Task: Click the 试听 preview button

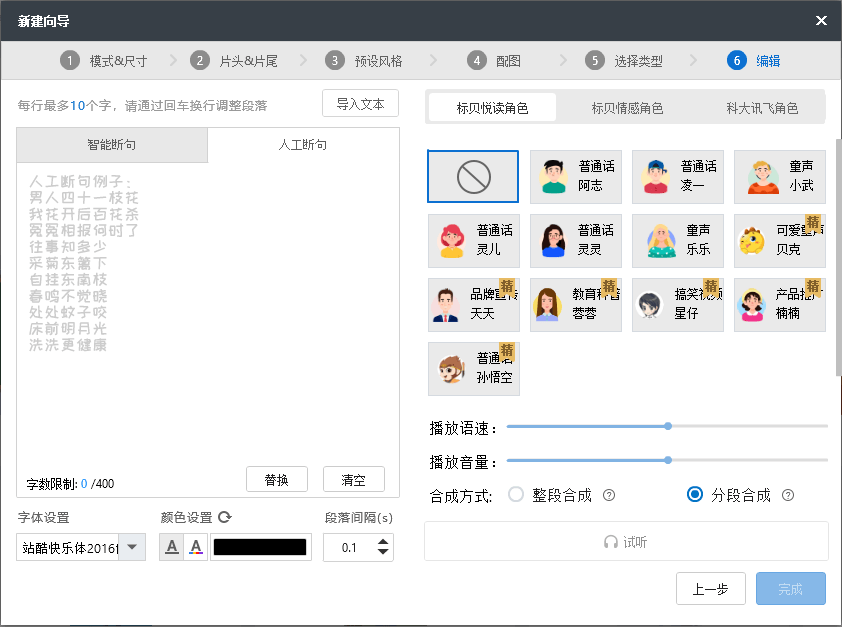Action: (x=626, y=542)
